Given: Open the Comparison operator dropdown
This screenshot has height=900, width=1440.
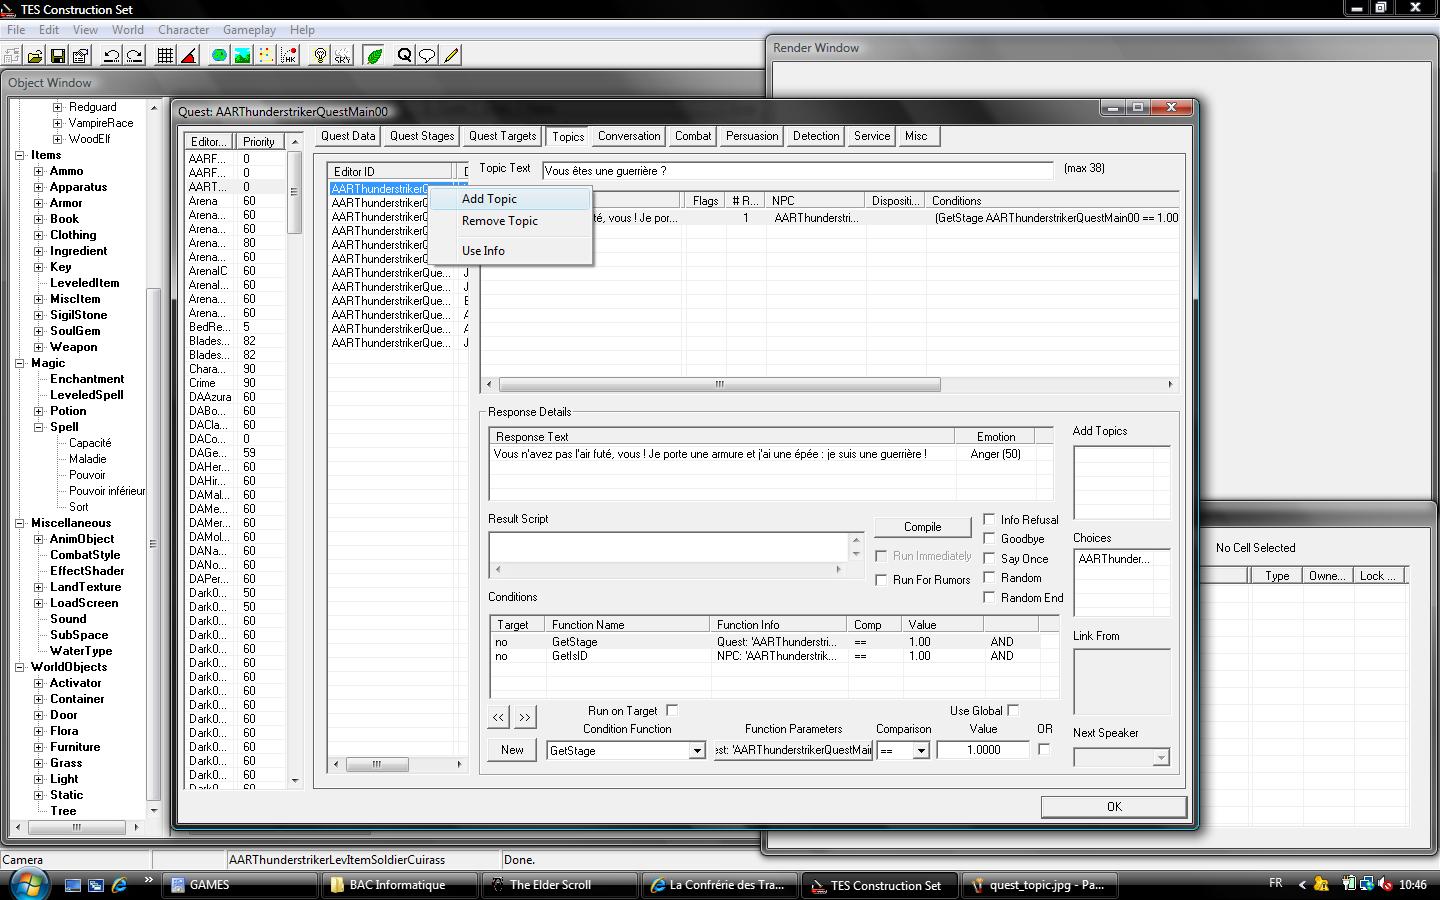Looking at the screenshot, I should pos(920,751).
